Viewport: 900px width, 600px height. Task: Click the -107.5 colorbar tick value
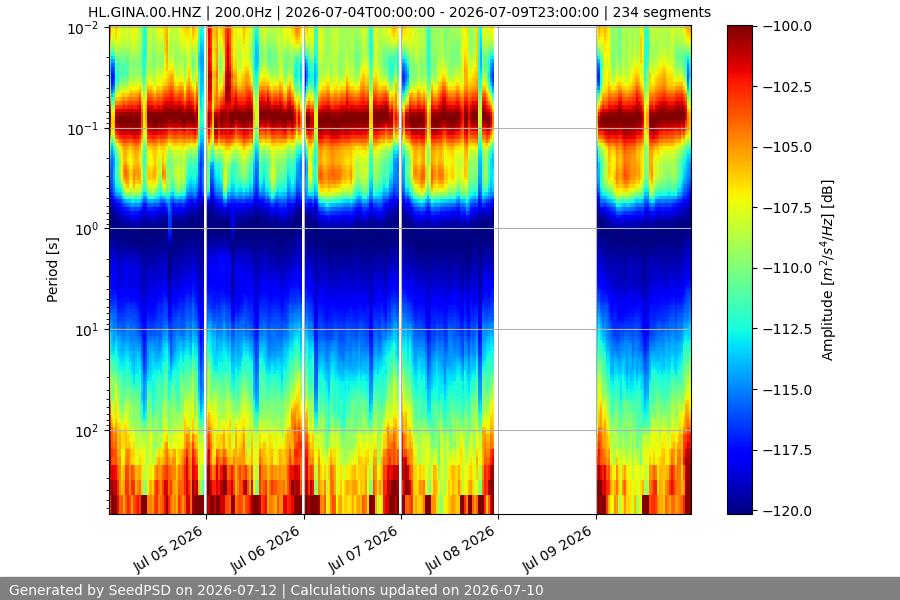coord(787,208)
